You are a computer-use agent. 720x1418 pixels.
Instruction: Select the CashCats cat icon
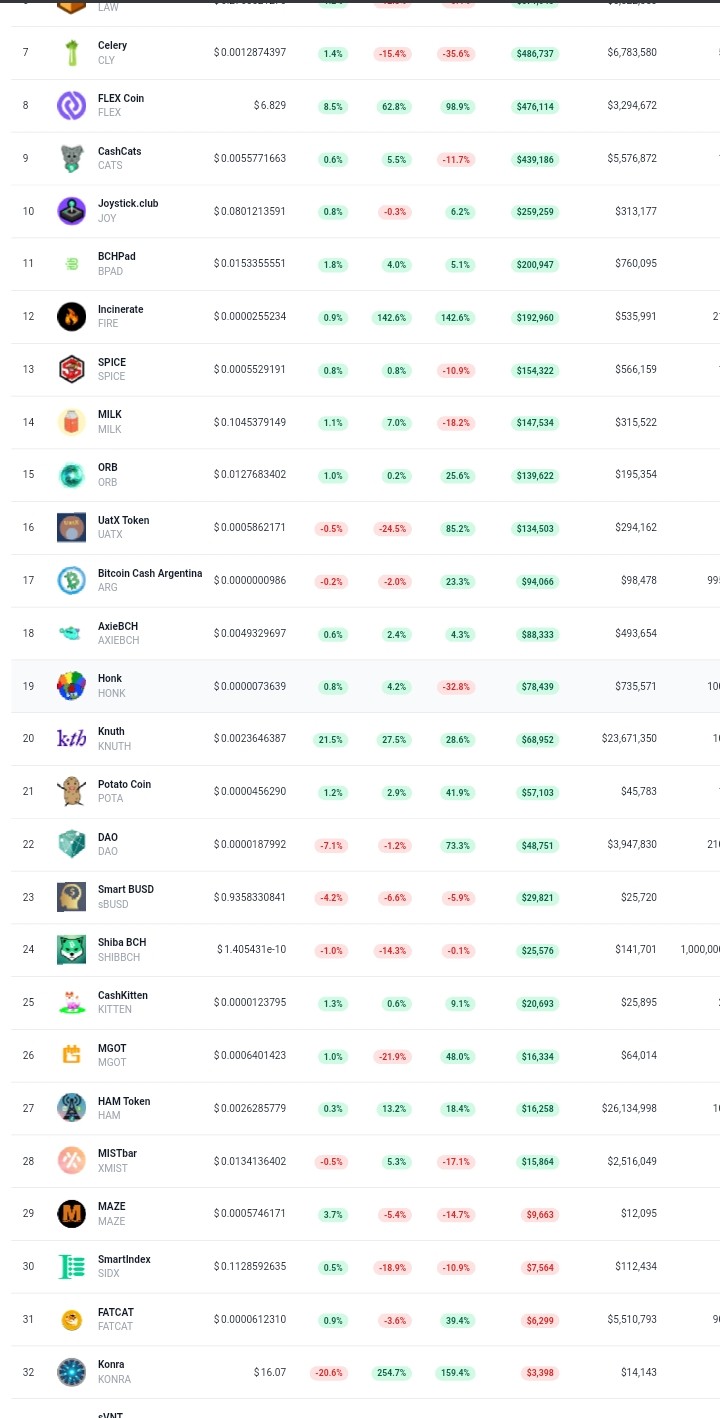click(72, 158)
